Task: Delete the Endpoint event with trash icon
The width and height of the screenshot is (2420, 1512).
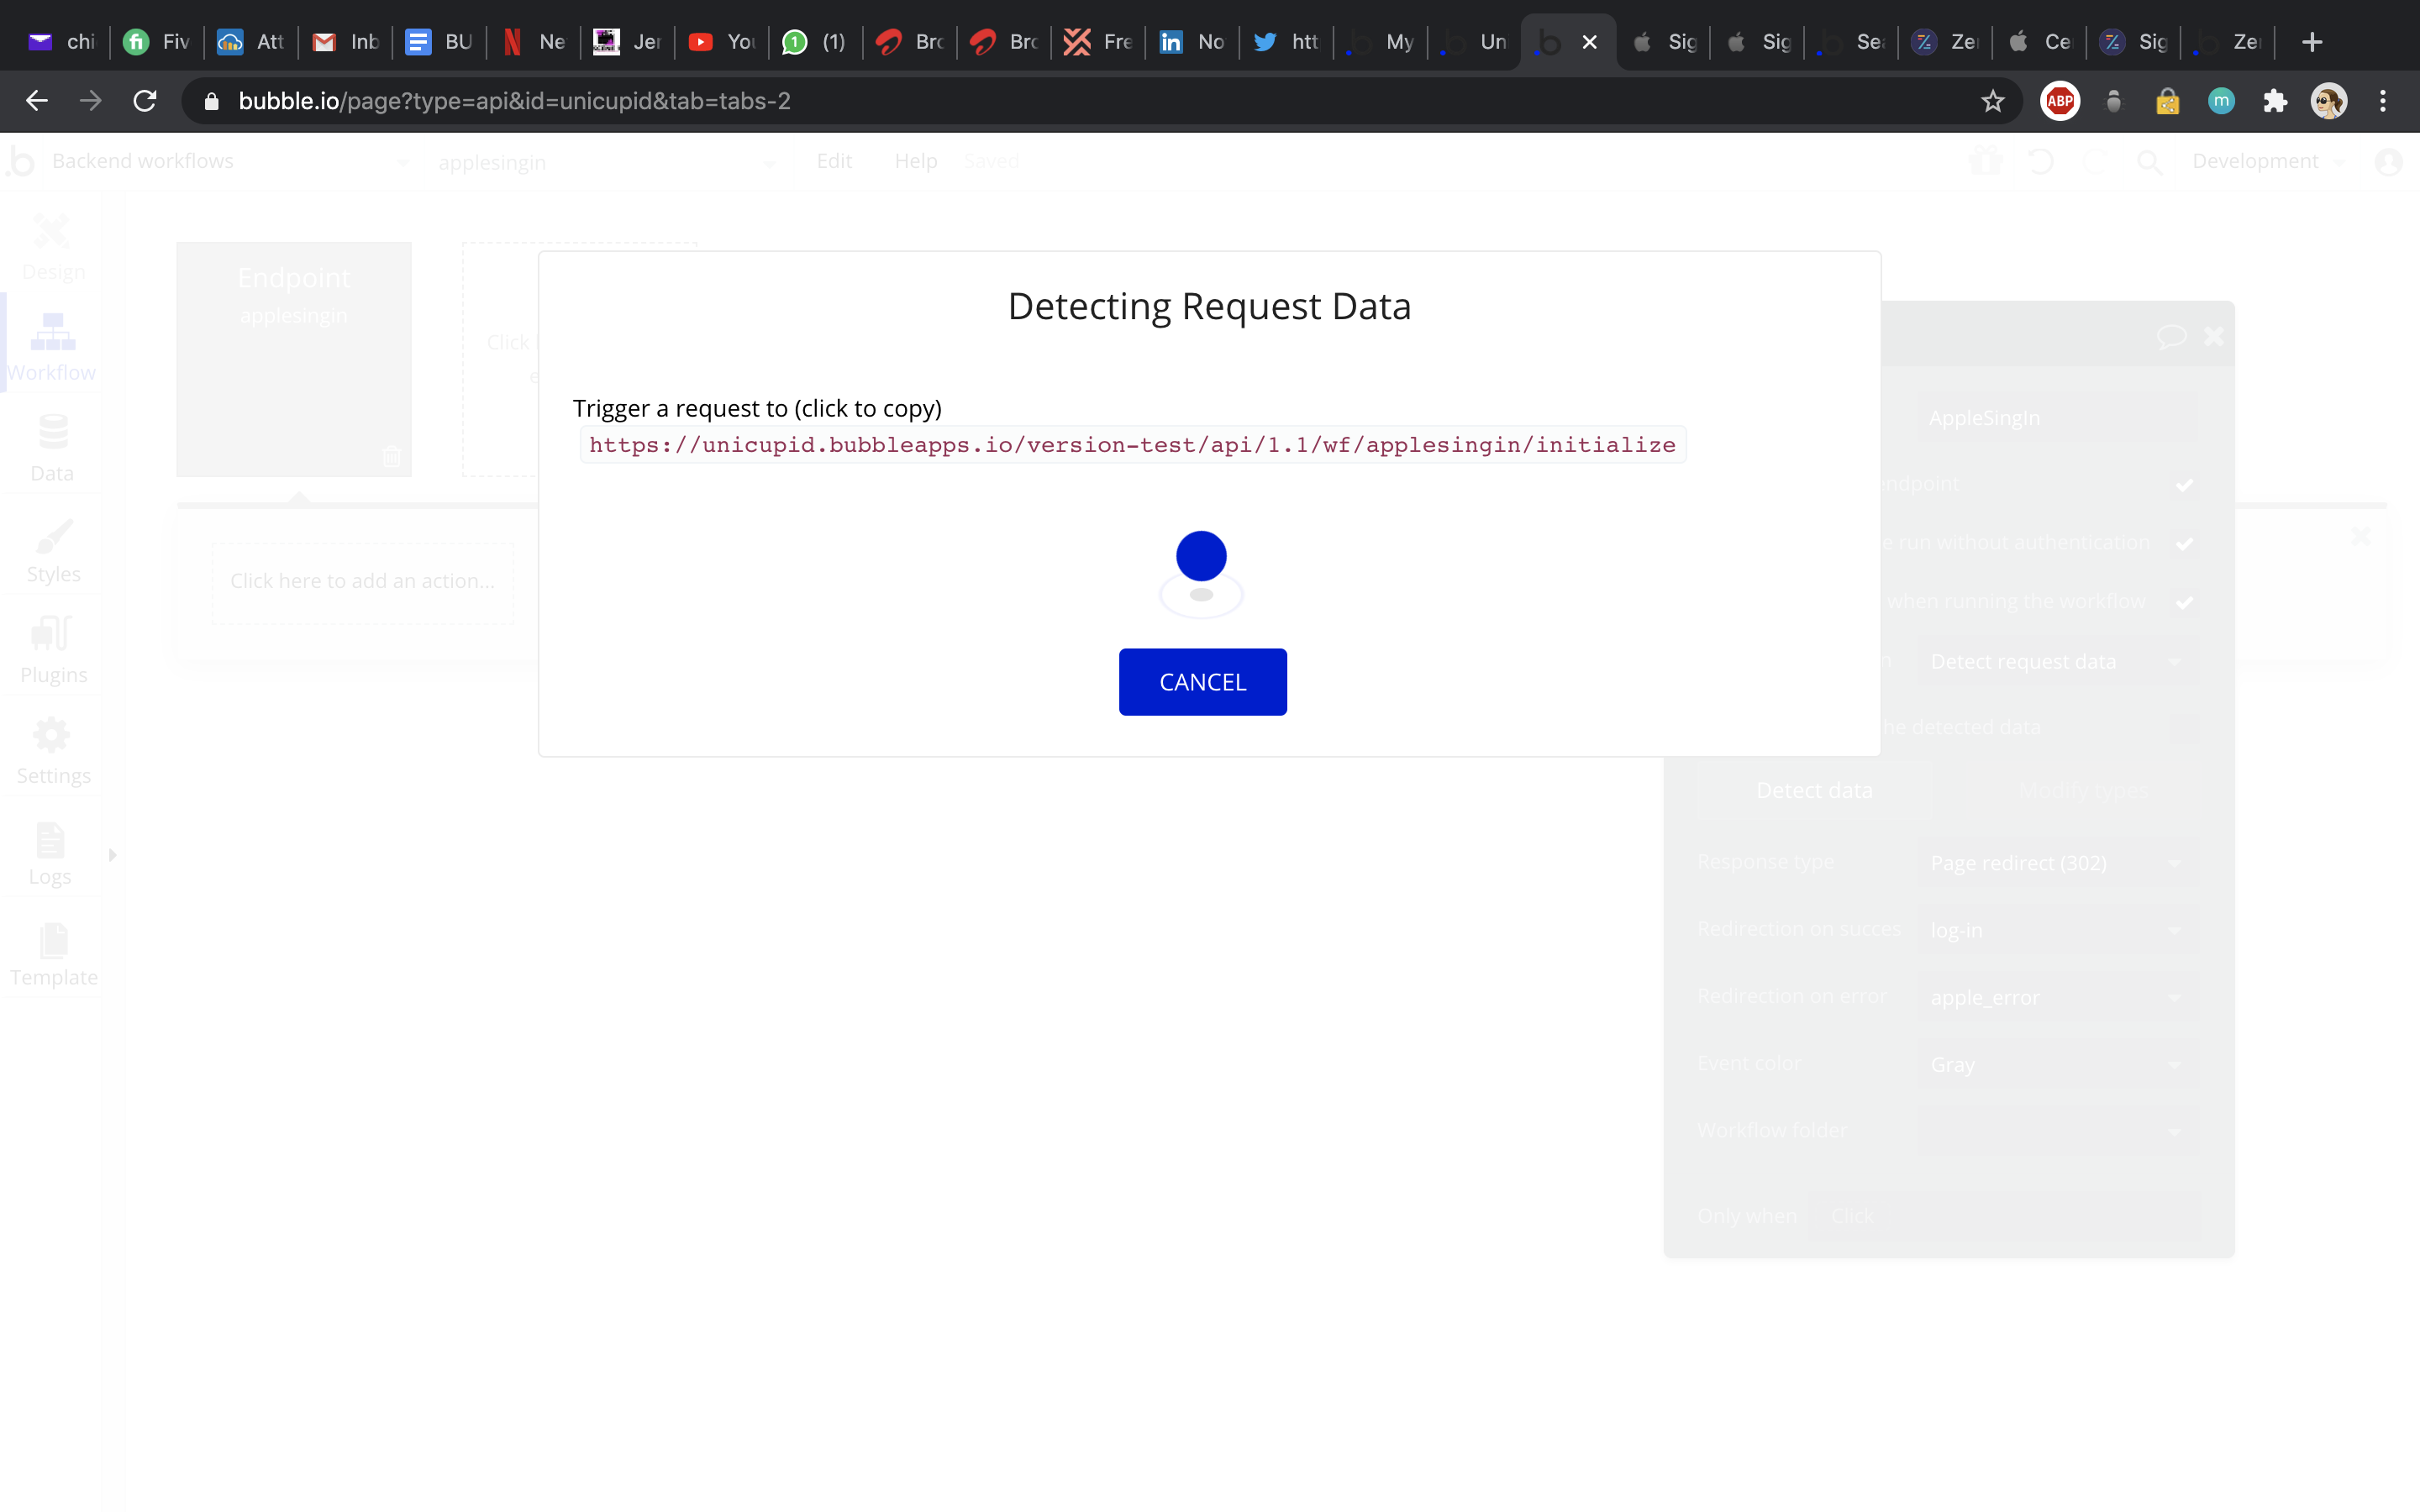Action: tap(391, 457)
